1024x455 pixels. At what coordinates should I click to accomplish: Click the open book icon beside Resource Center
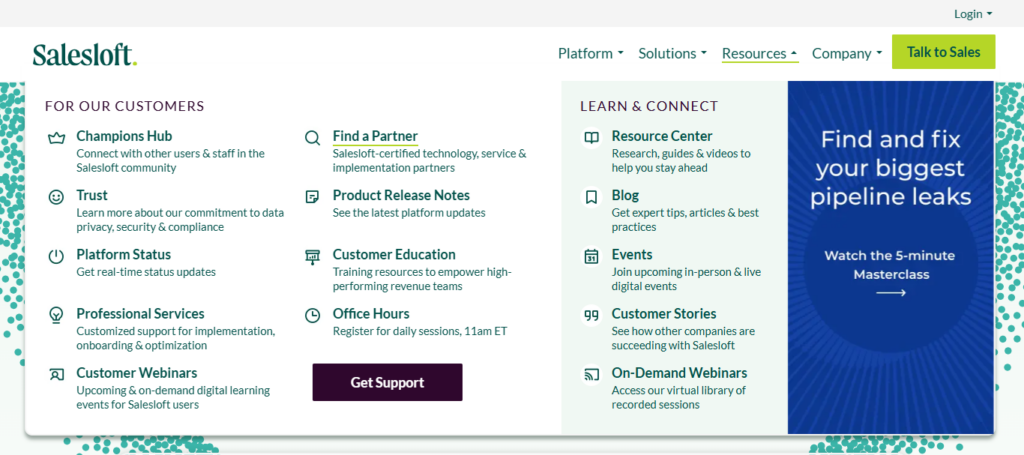pos(592,138)
